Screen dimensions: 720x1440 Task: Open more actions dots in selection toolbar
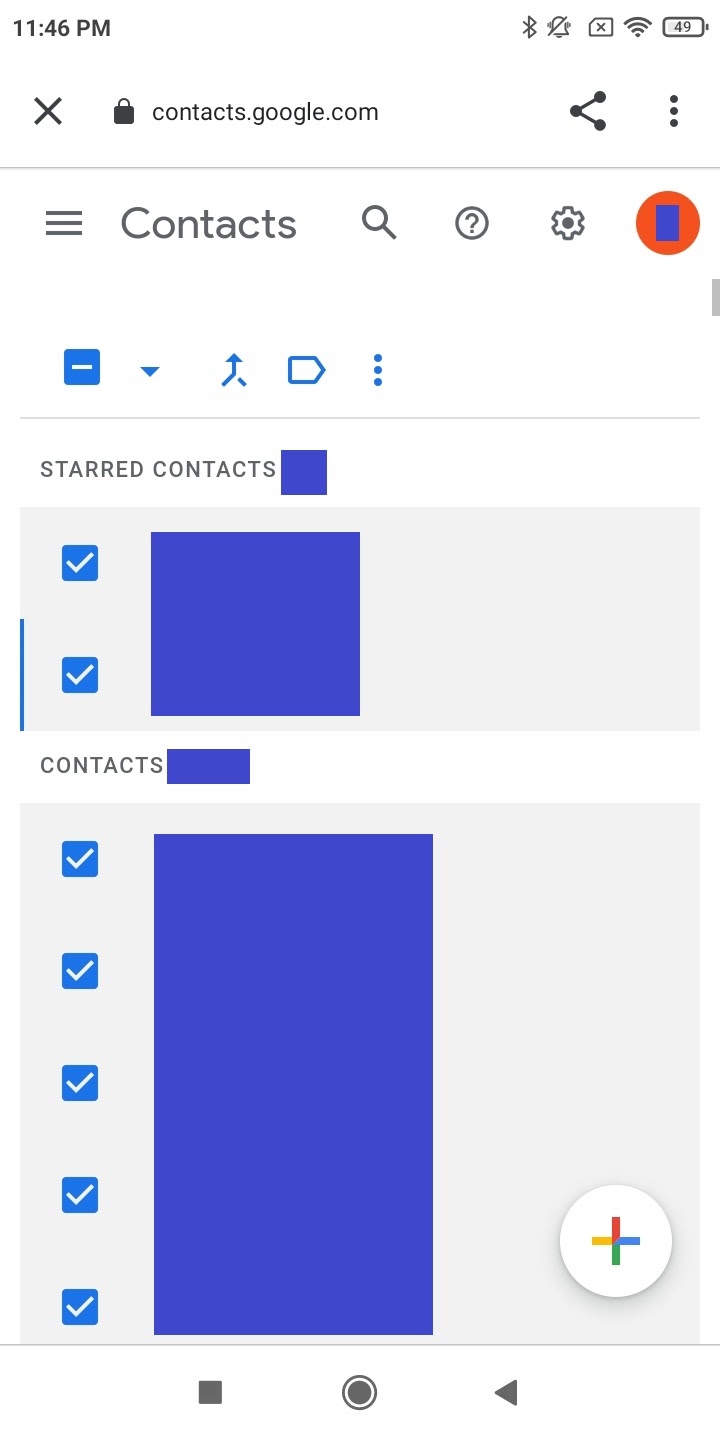[378, 370]
